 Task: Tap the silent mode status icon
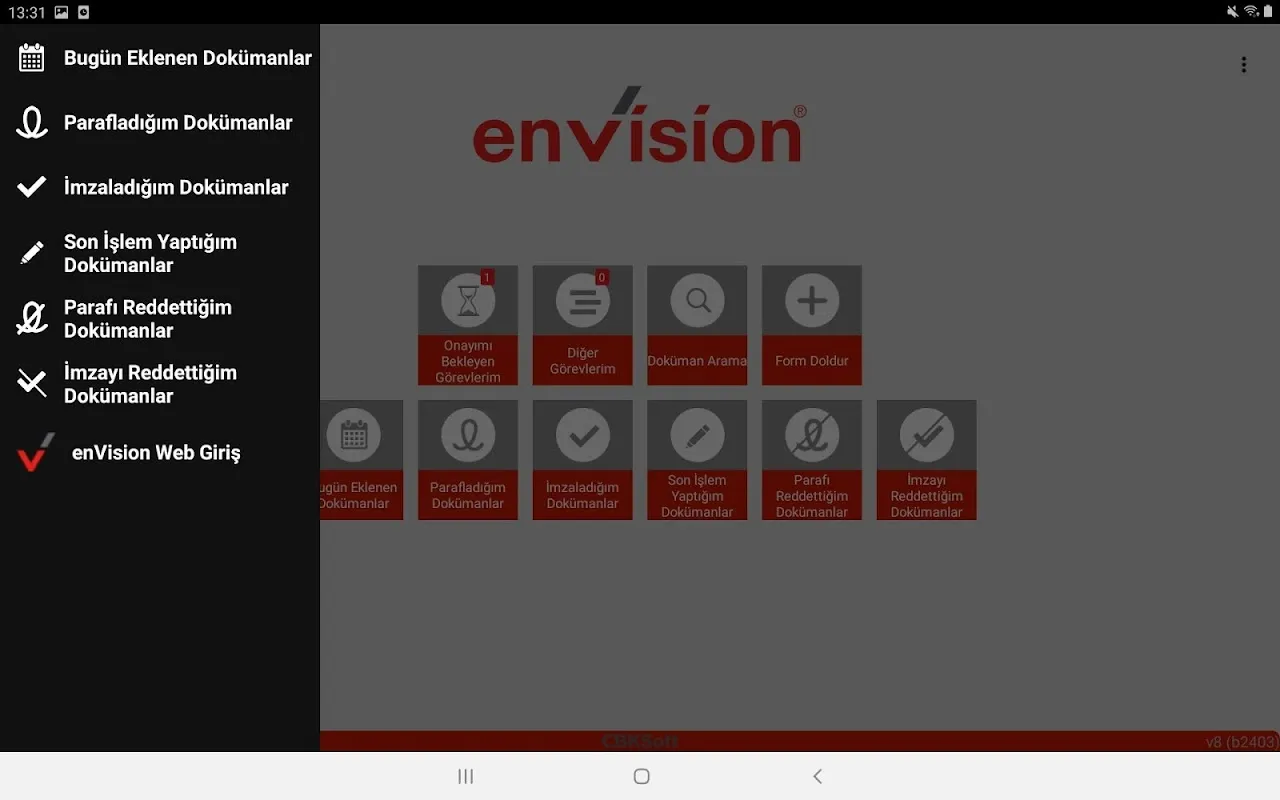(x=1232, y=12)
